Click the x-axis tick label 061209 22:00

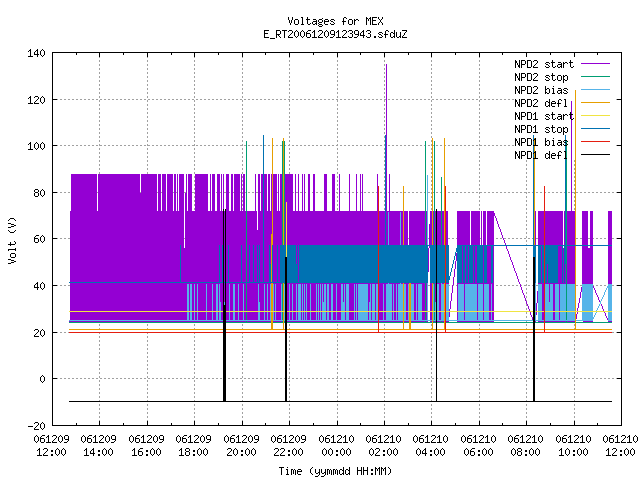(x=289, y=446)
